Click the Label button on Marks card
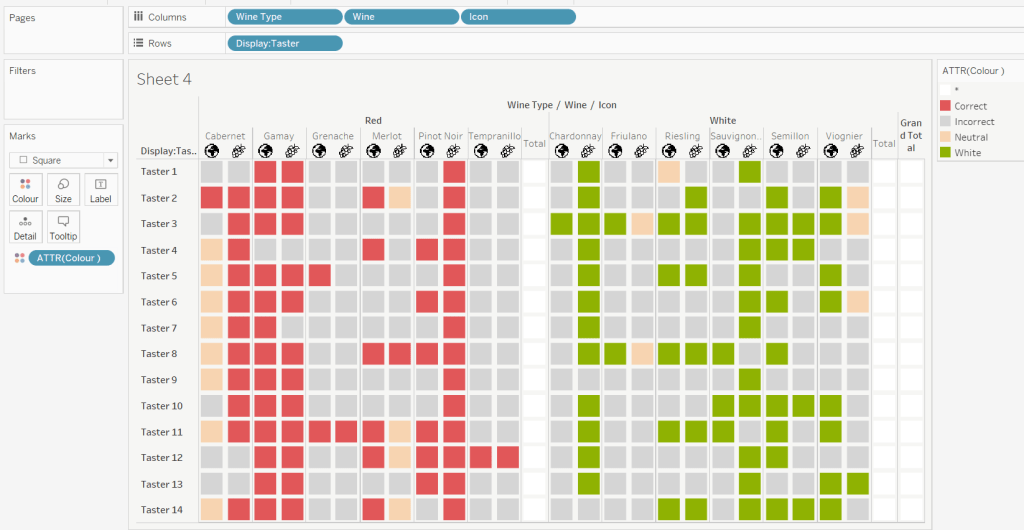This screenshot has height=530, width=1024. 100,190
